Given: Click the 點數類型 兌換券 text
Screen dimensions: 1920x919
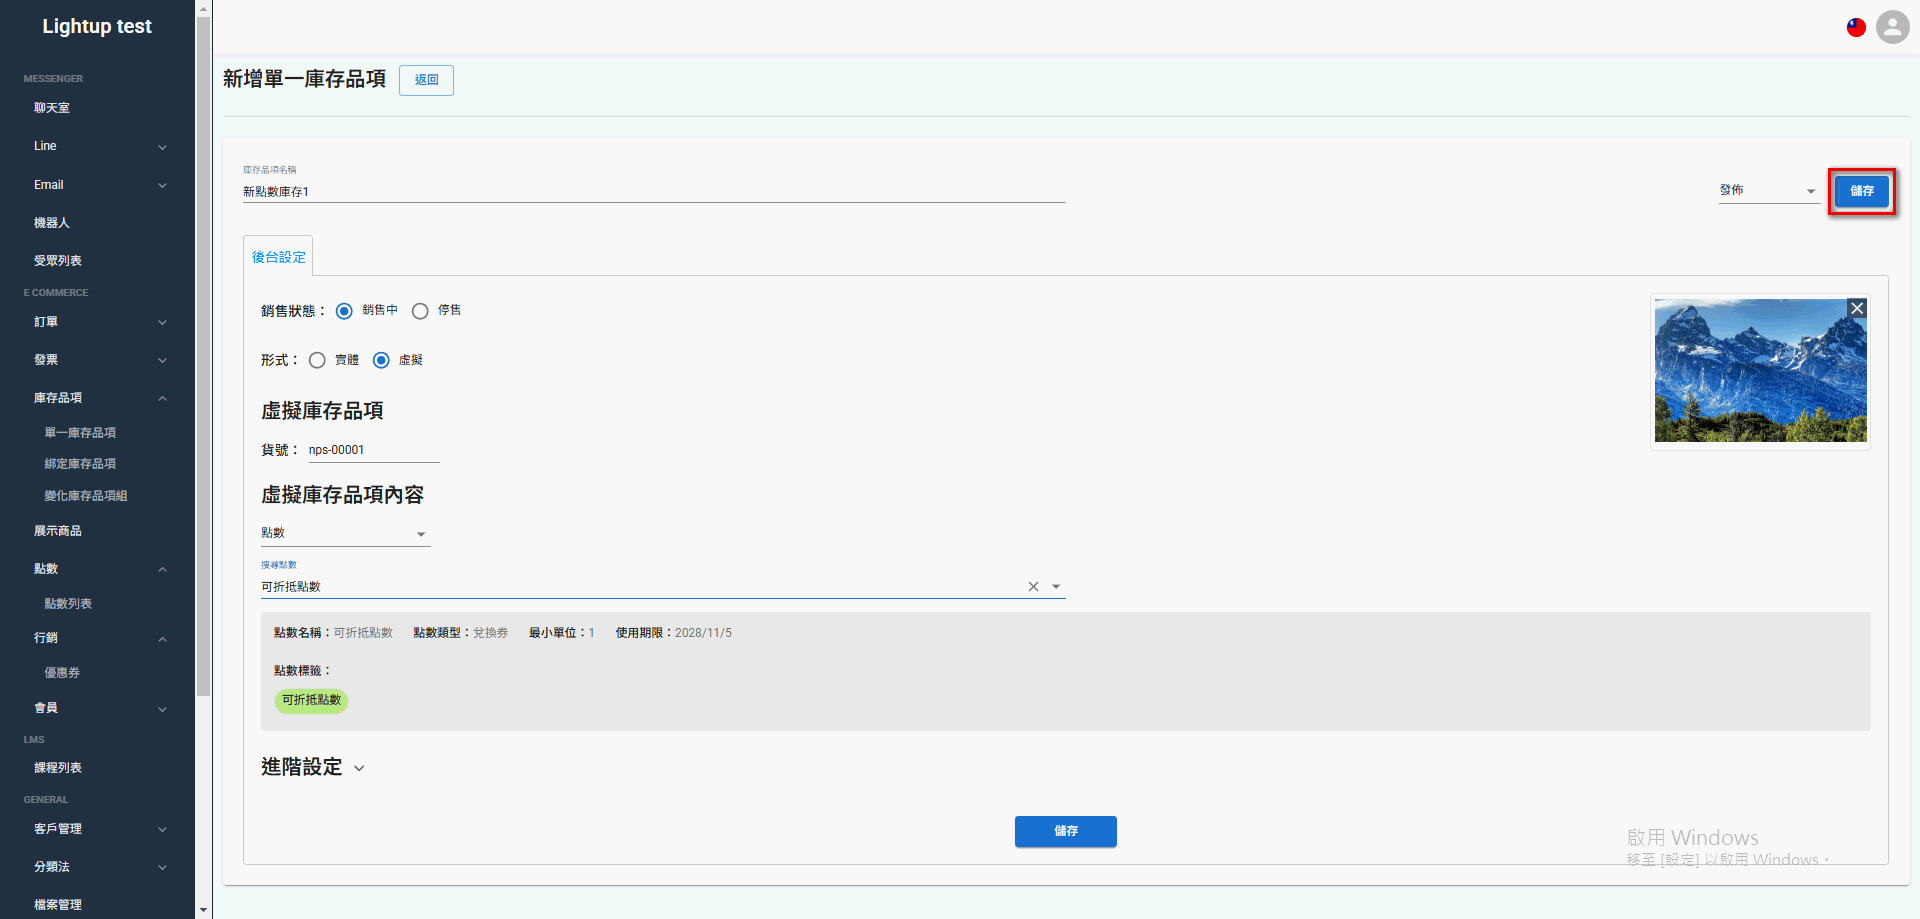Looking at the screenshot, I should click(461, 633).
